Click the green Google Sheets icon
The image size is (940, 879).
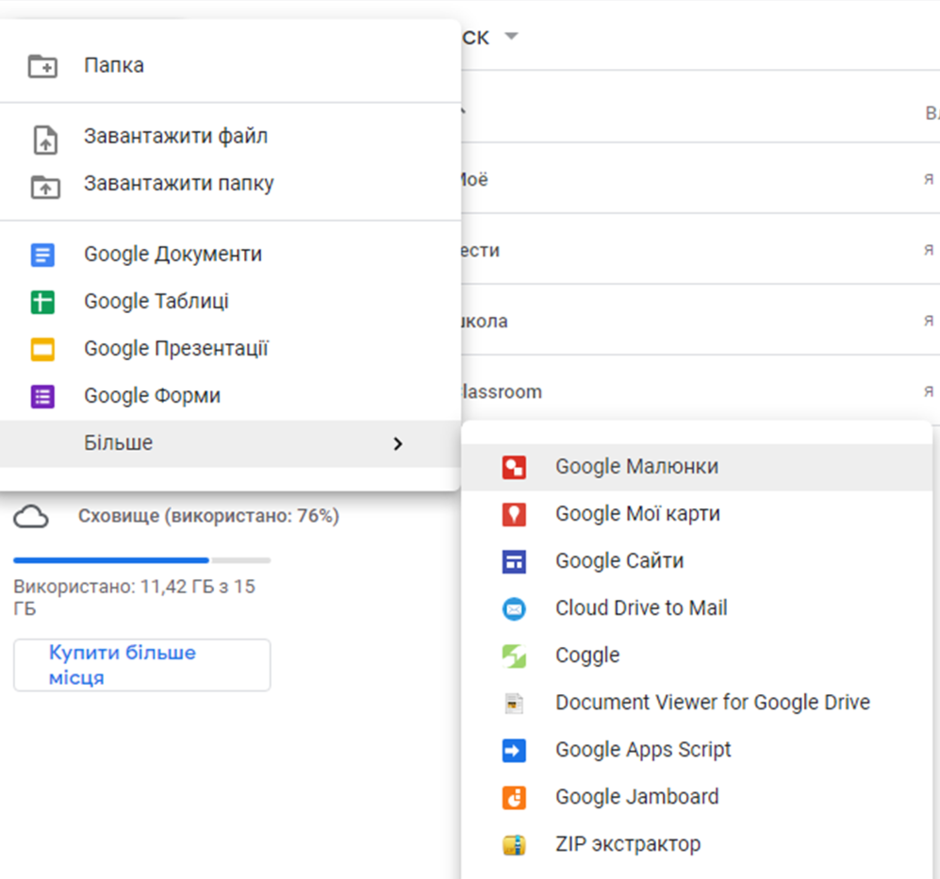pyautogui.click(x=43, y=302)
